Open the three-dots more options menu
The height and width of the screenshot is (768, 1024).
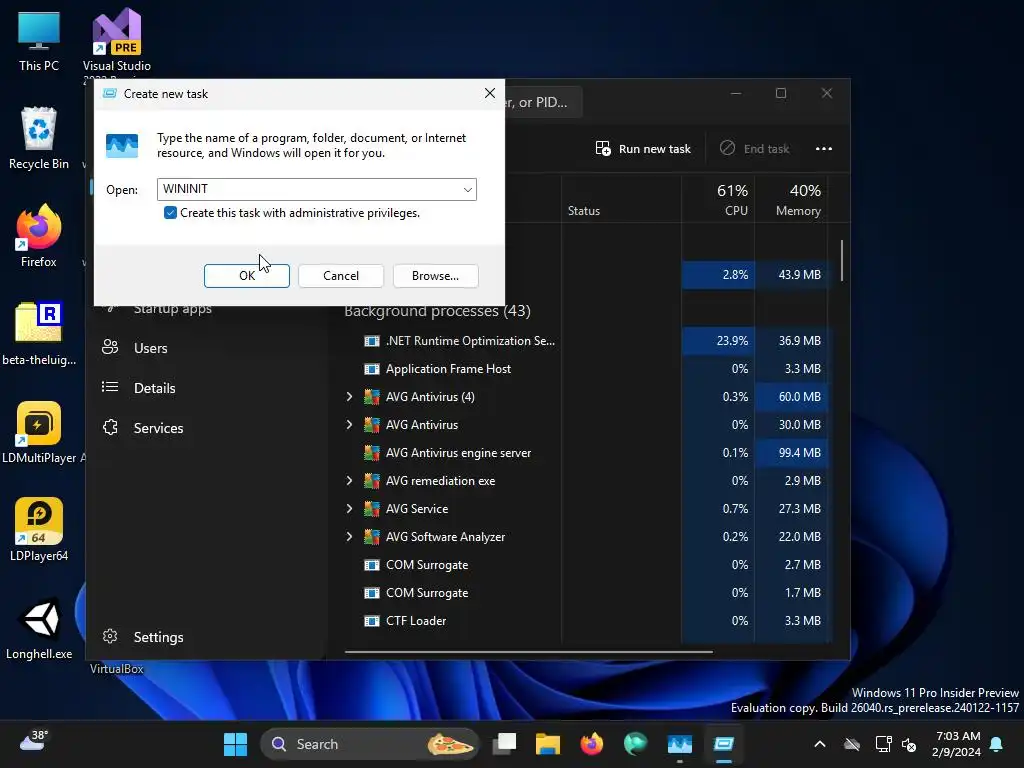[824, 149]
